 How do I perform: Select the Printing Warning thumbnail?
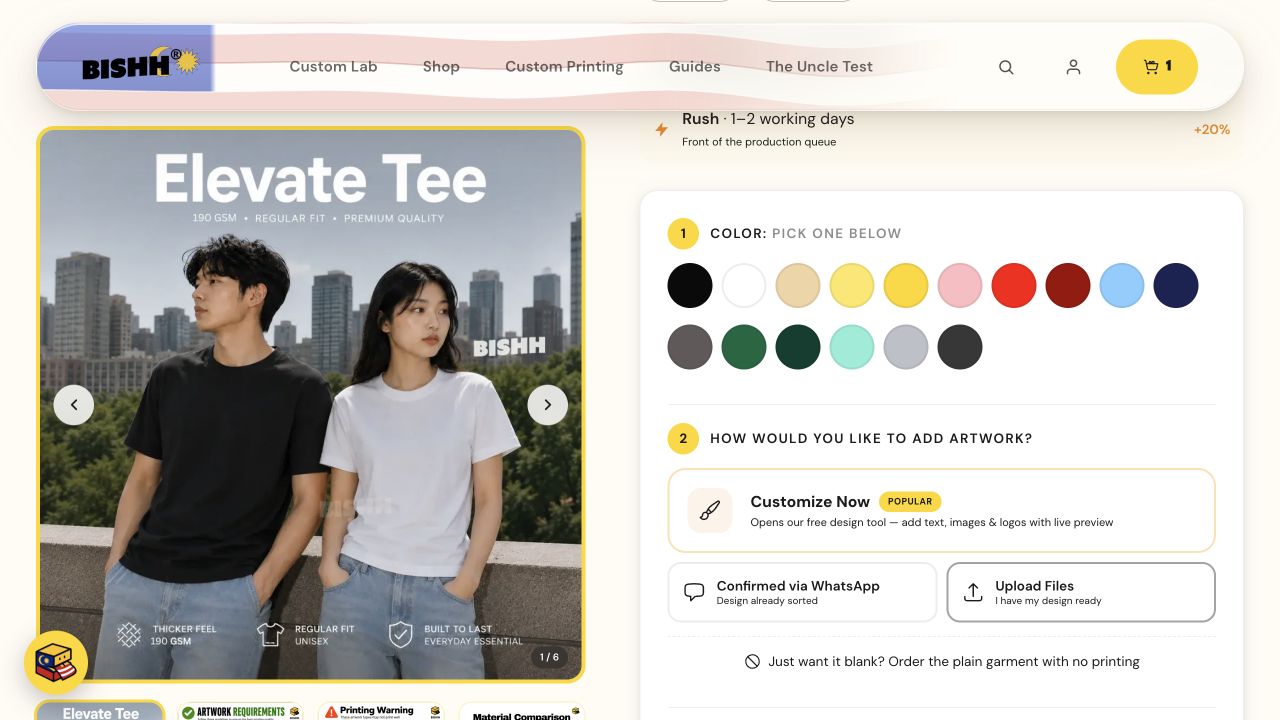pyautogui.click(x=381, y=711)
